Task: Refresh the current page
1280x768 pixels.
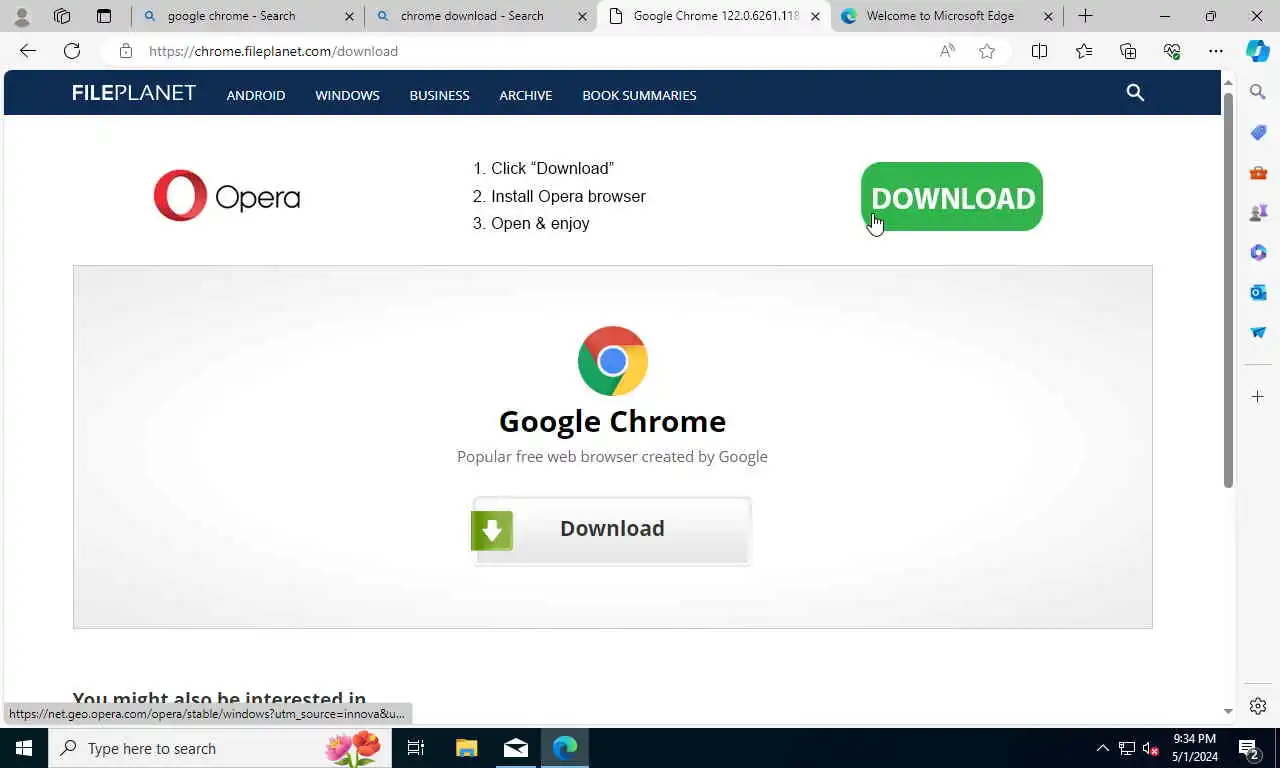Action: coord(72,51)
